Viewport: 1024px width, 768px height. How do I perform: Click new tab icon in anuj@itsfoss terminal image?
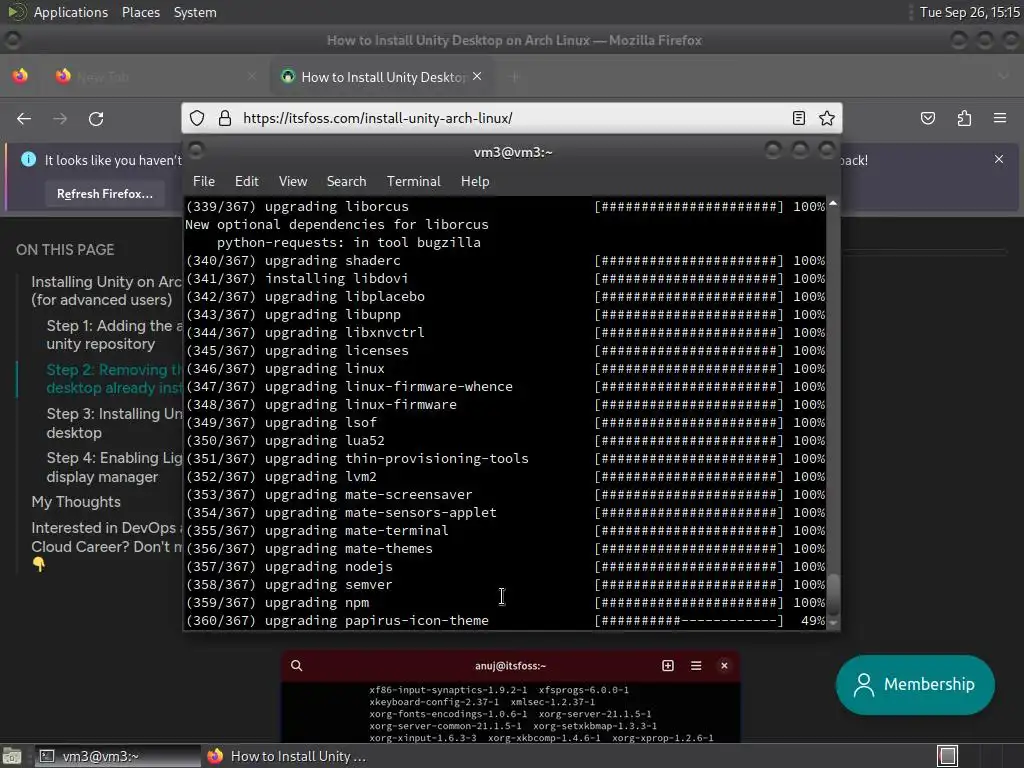667,665
